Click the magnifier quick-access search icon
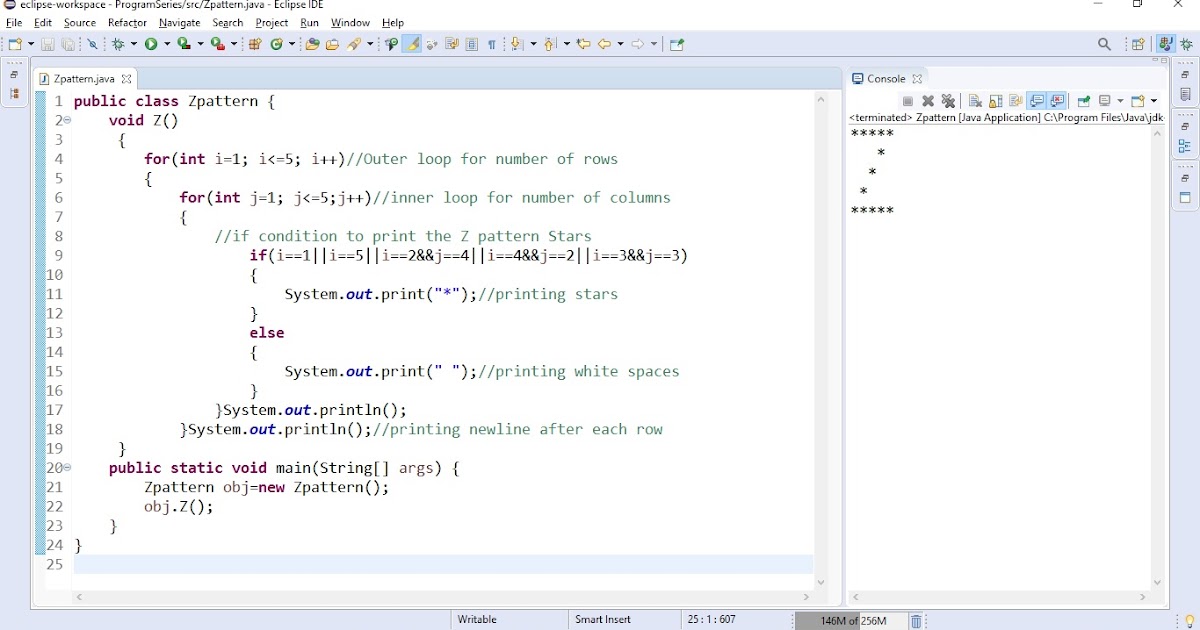This screenshot has width=1200, height=630. pos(1104,43)
